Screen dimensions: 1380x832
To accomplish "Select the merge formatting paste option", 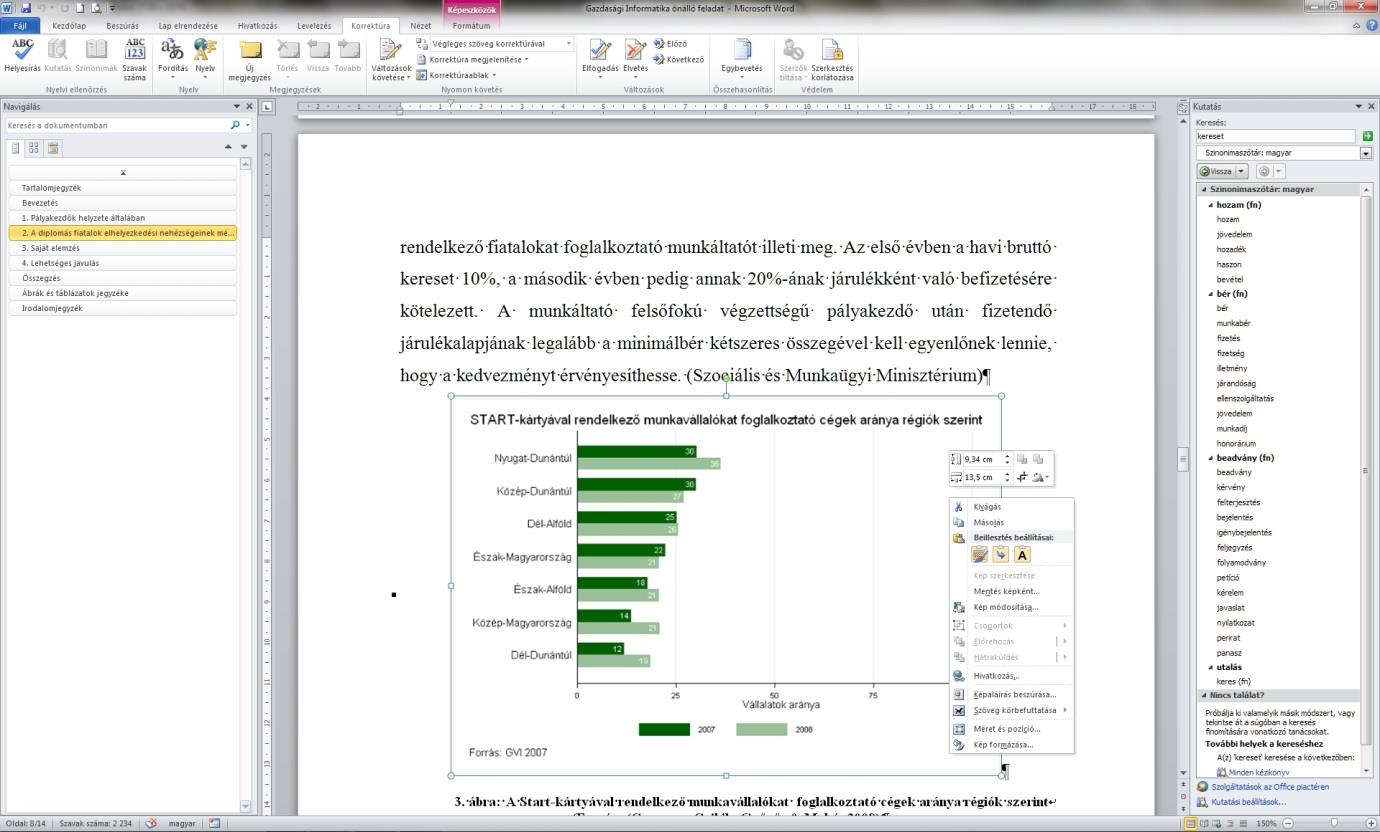I will 1001,555.
